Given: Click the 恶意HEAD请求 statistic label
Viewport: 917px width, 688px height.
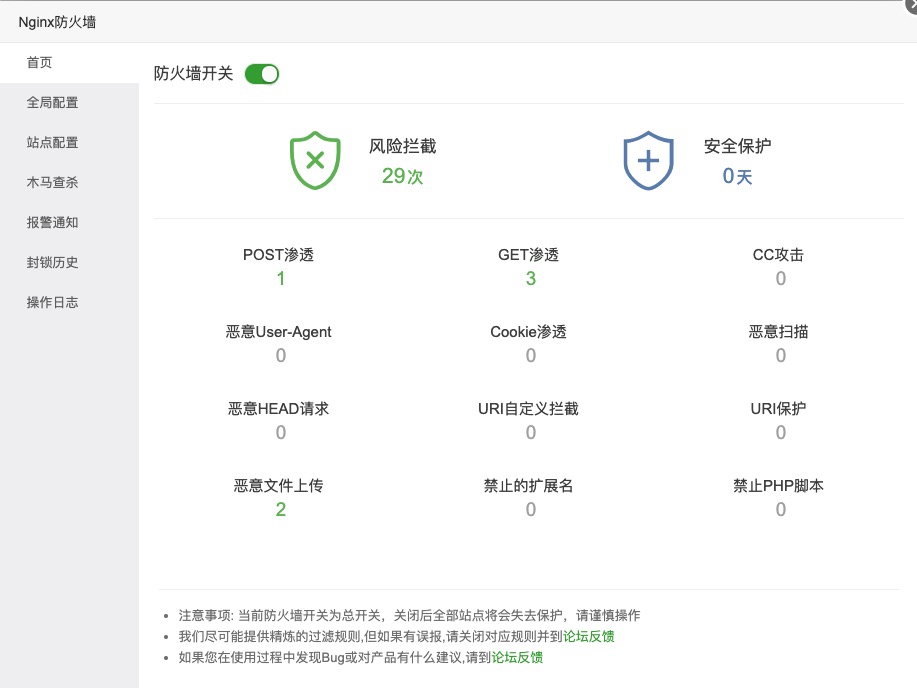Looking at the screenshot, I should (x=278, y=408).
